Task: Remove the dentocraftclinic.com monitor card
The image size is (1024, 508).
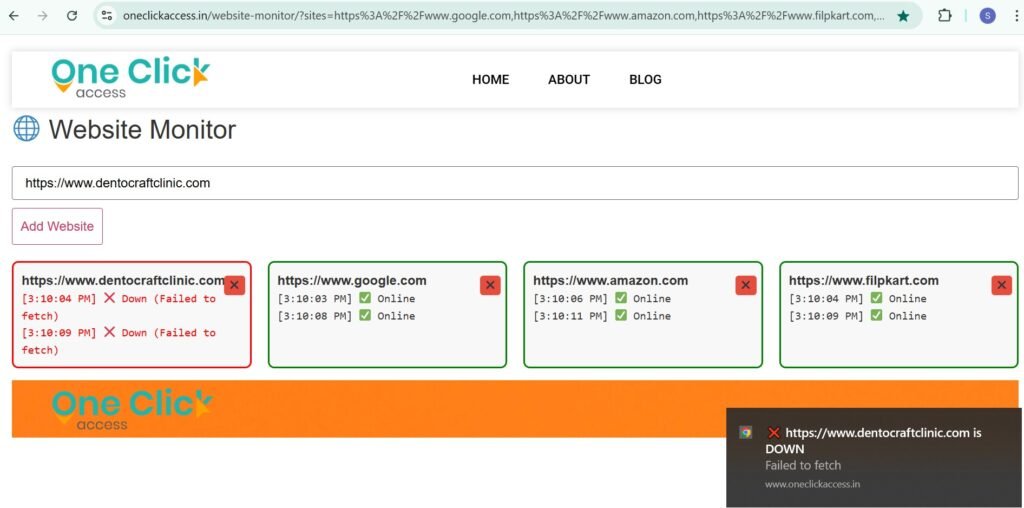Action: (x=234, y=285)
